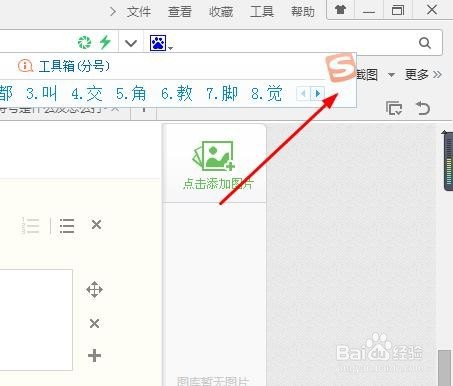Click the green lightning speed-mode icon
The width and height of the screenshot is (453, 386).
tap(105, 42)
